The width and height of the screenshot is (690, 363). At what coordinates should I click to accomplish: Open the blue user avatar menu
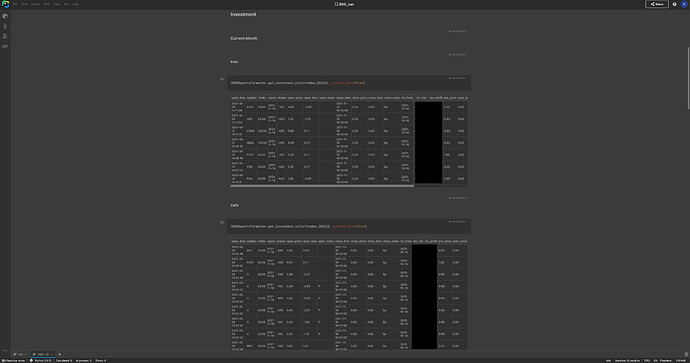[684, 4]
